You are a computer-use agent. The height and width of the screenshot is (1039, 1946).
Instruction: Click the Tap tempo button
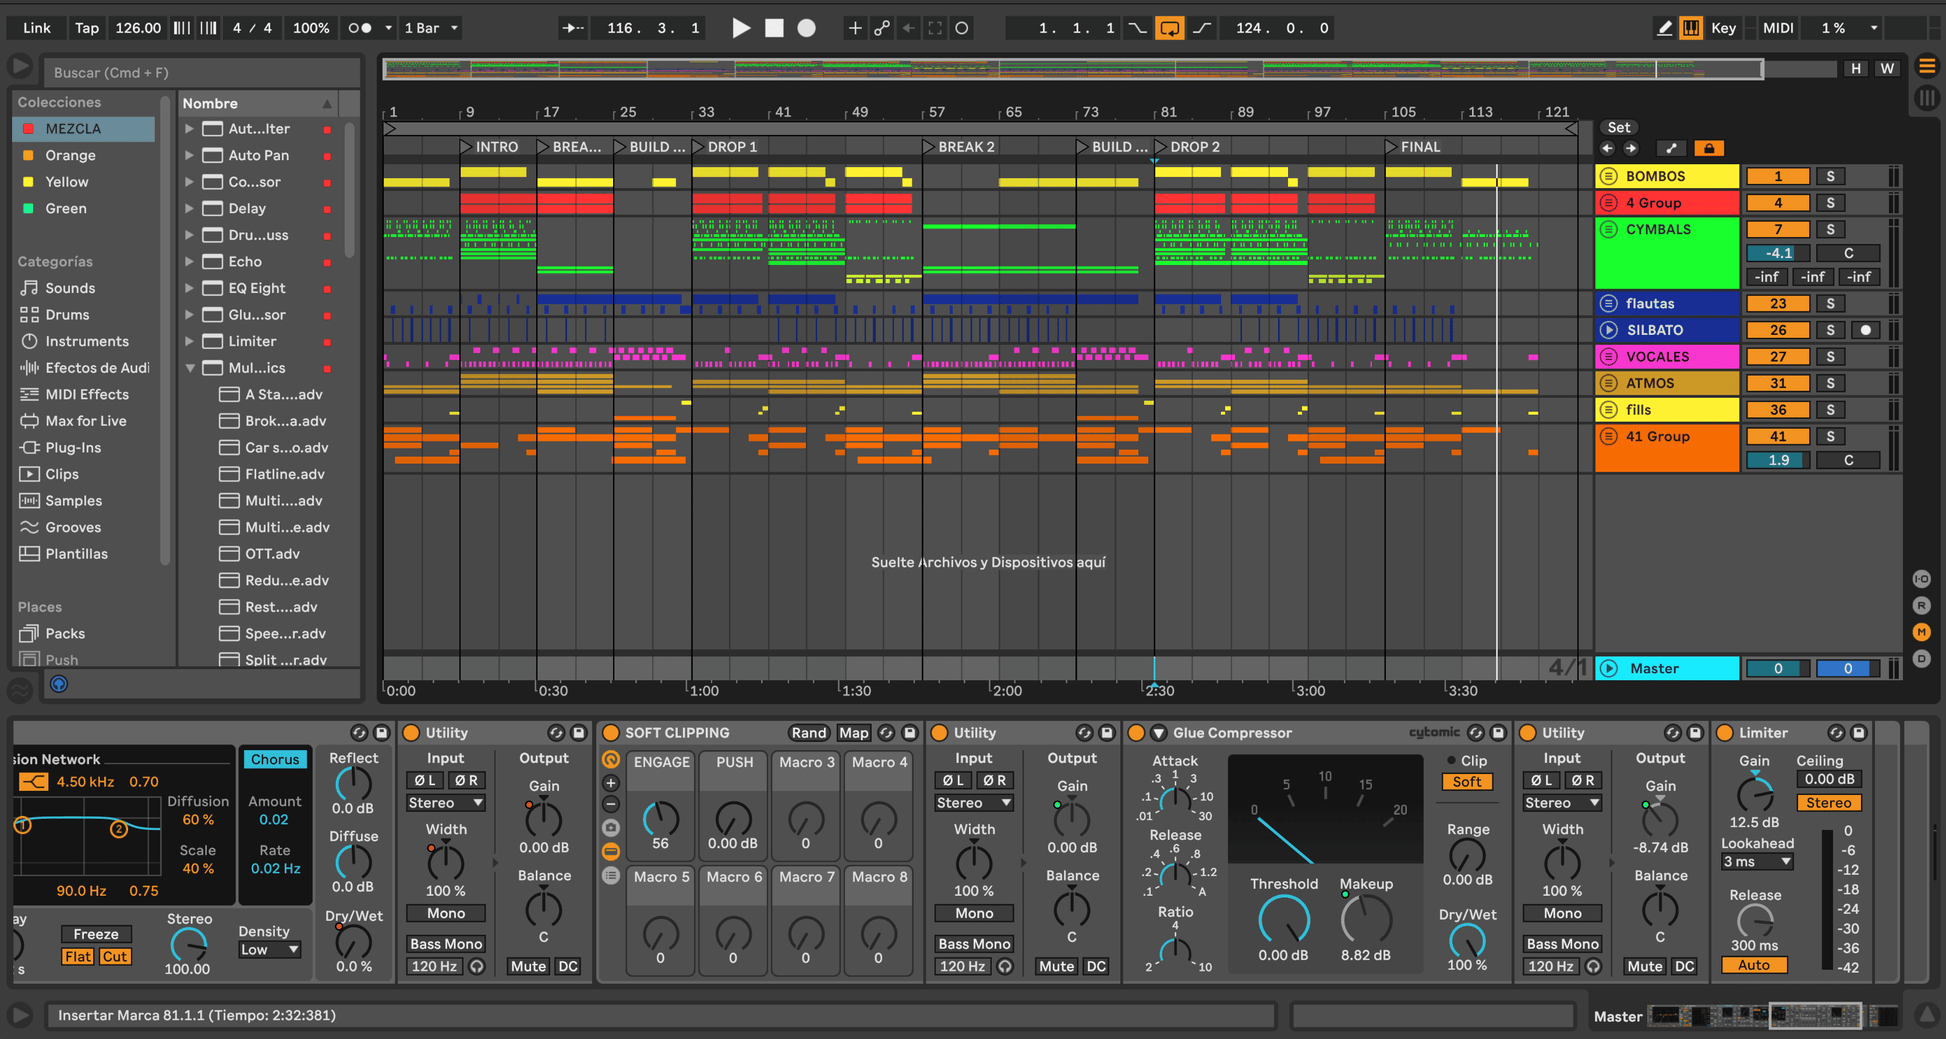[x=87, y=28]
